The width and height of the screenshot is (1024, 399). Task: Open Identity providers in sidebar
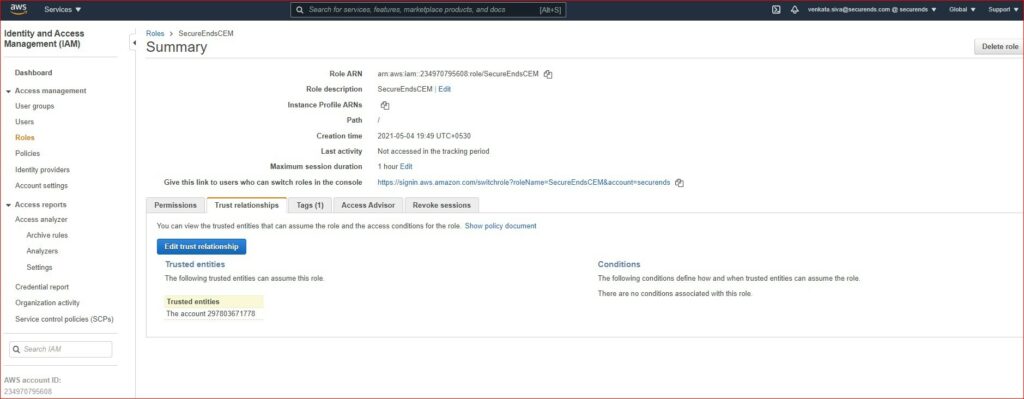click(42, 170)
